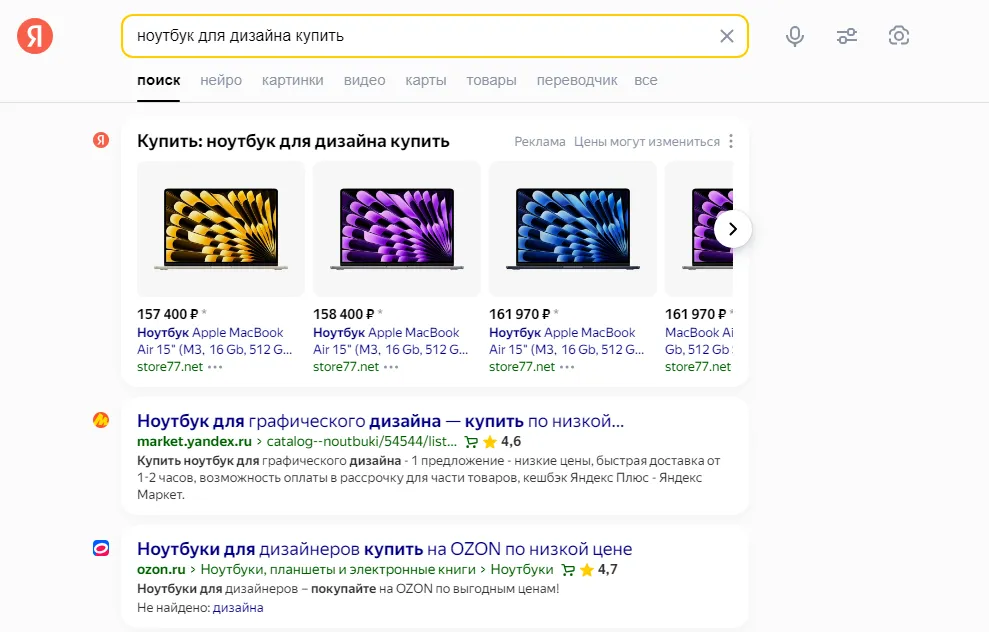Open the карты tab
The height and width of the screenshot is (632, 989).
pos(426,80)
